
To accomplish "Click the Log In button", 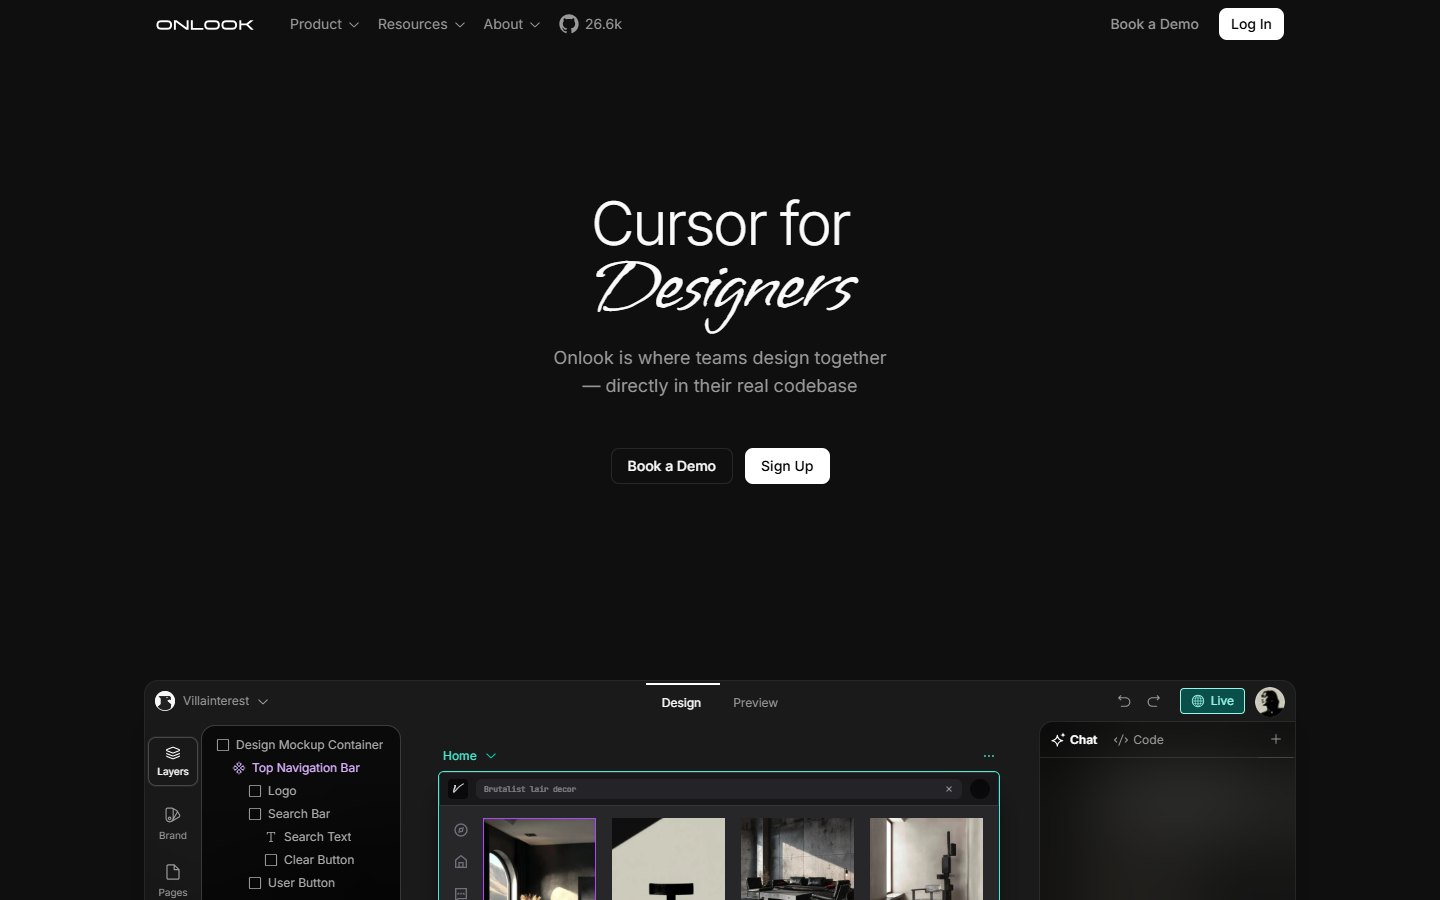I will click(x=1251, y=24).
